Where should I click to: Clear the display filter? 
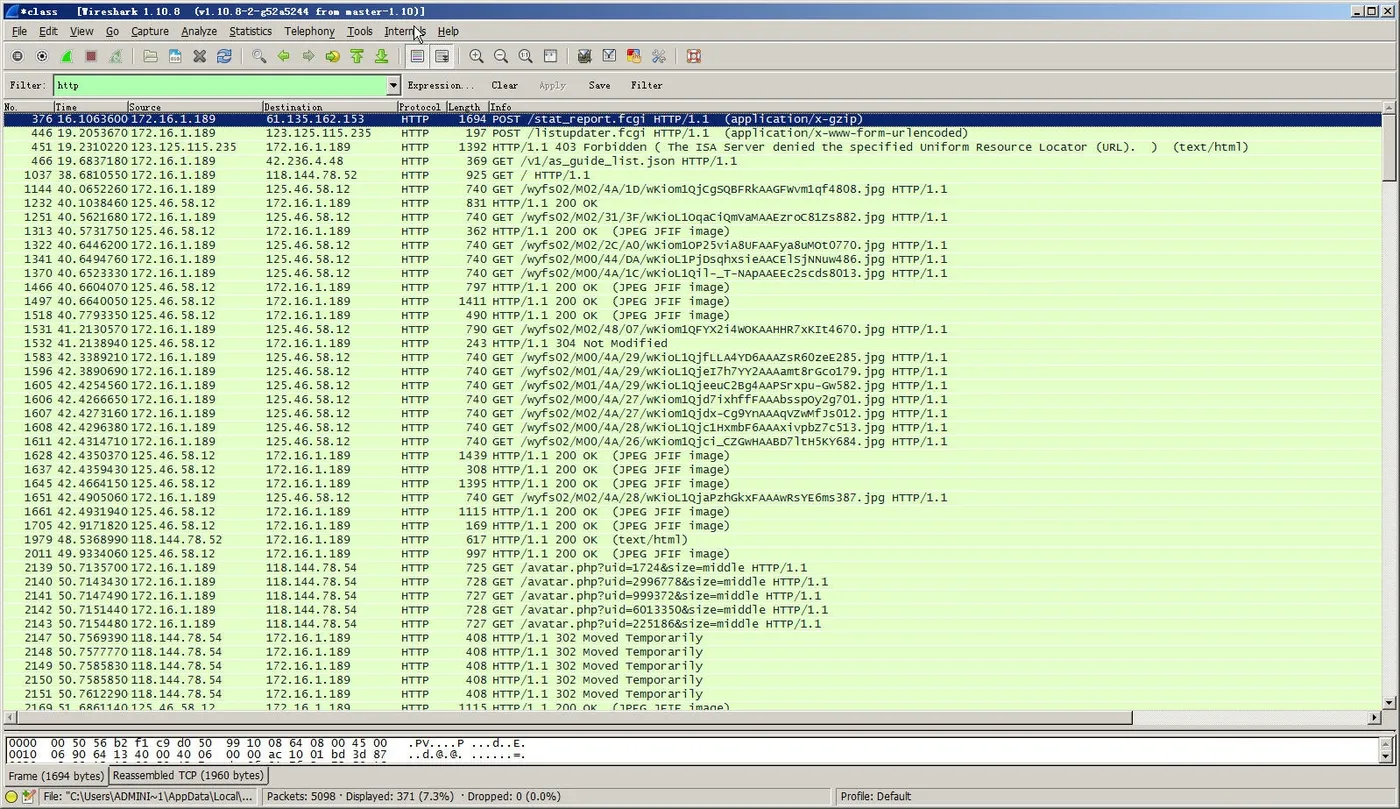click(x=505, y=86)
